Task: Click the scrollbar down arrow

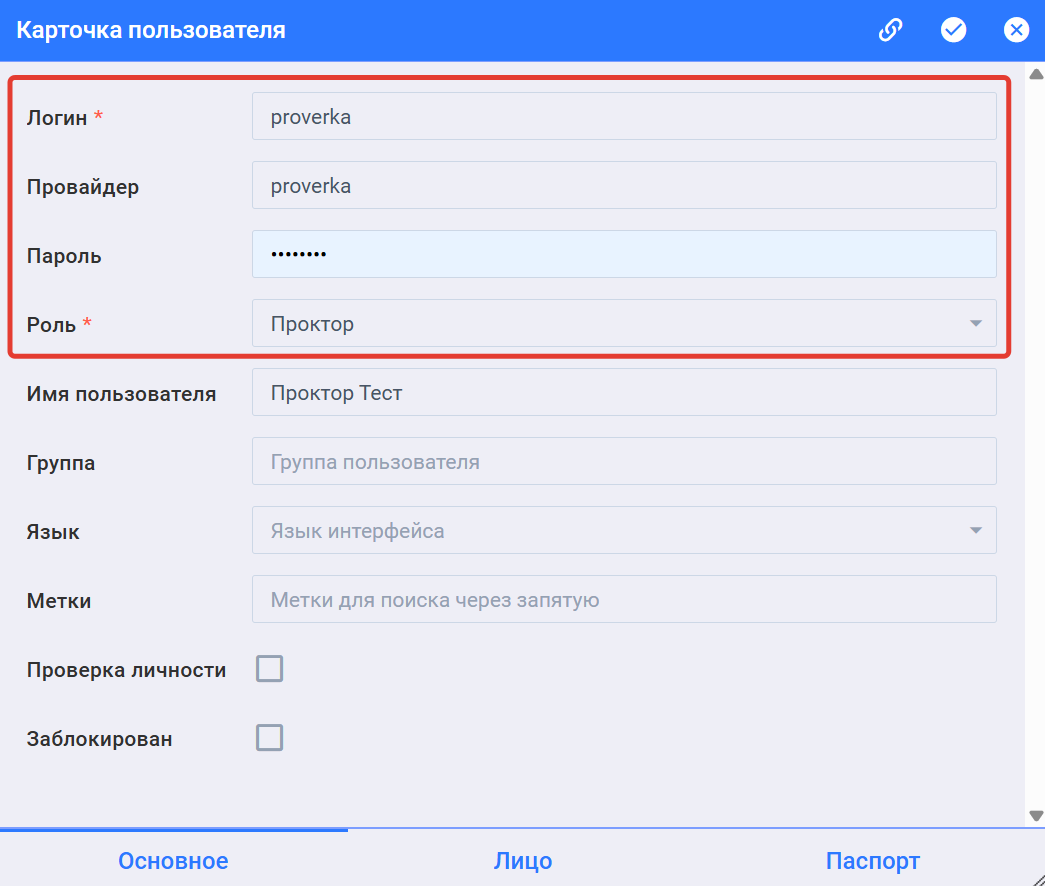Action: click(x=1035, y=814)
